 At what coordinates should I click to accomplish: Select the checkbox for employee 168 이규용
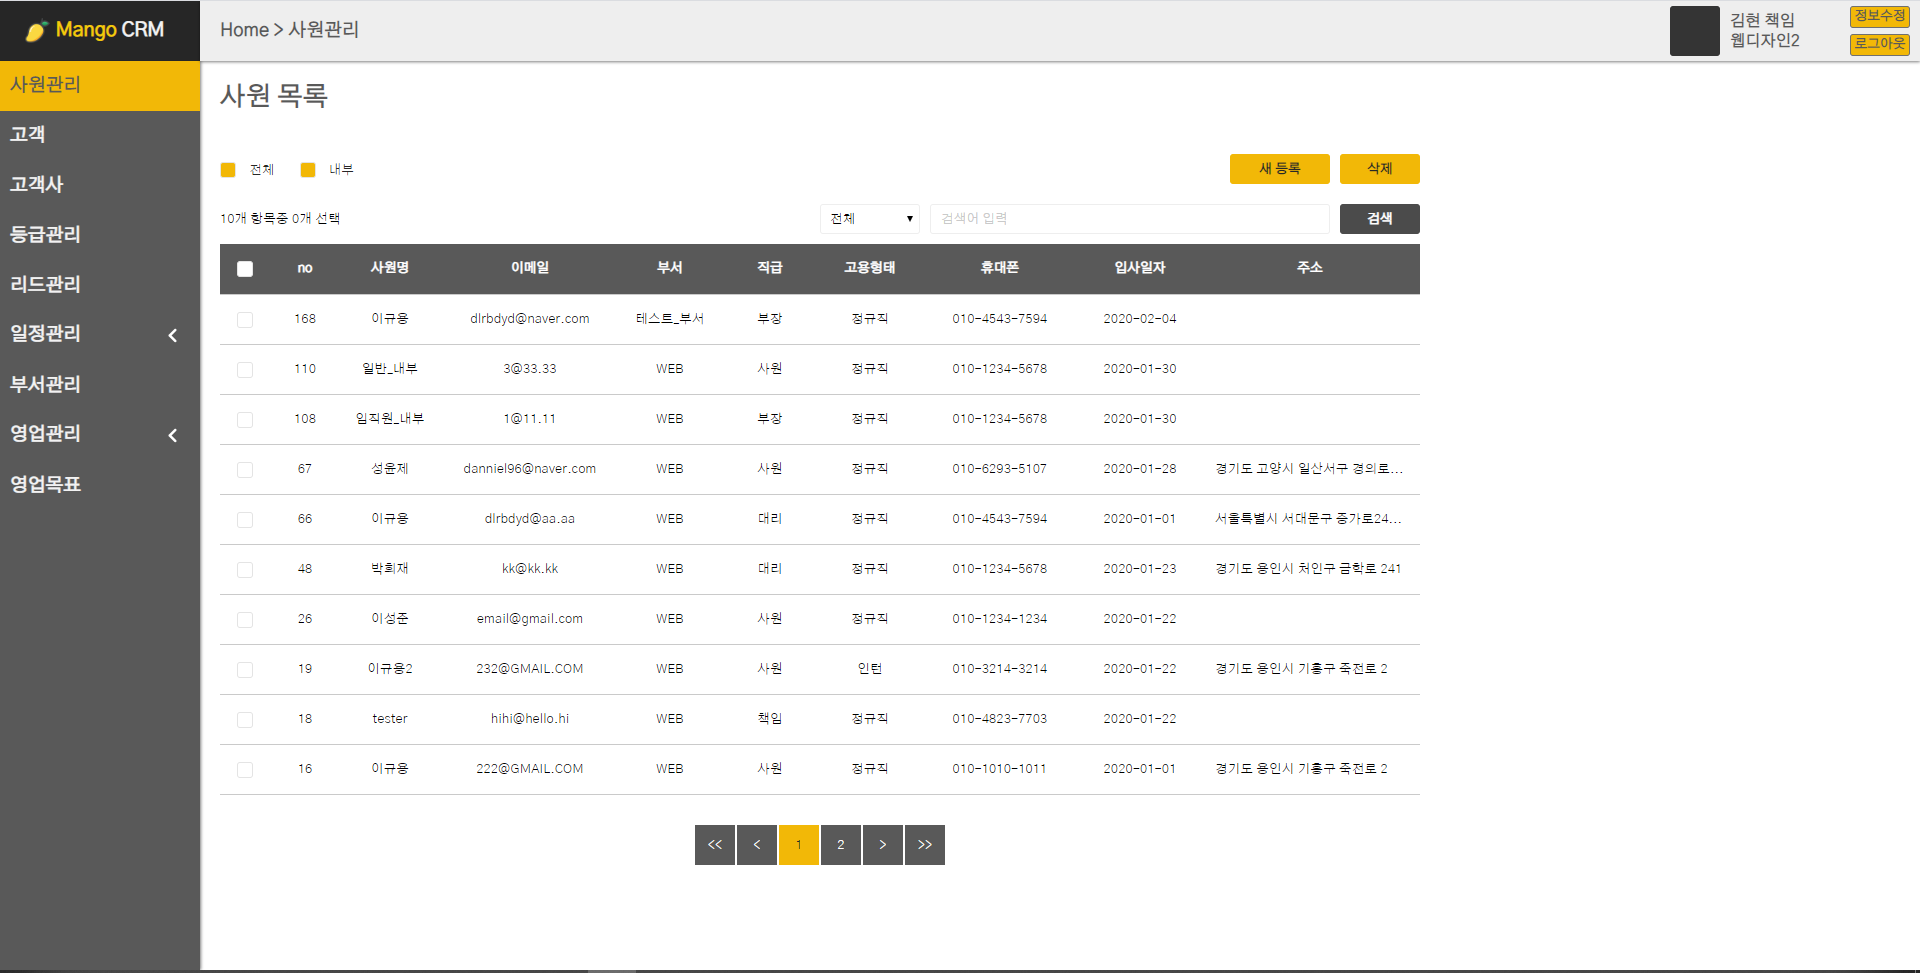pos(245,319)
